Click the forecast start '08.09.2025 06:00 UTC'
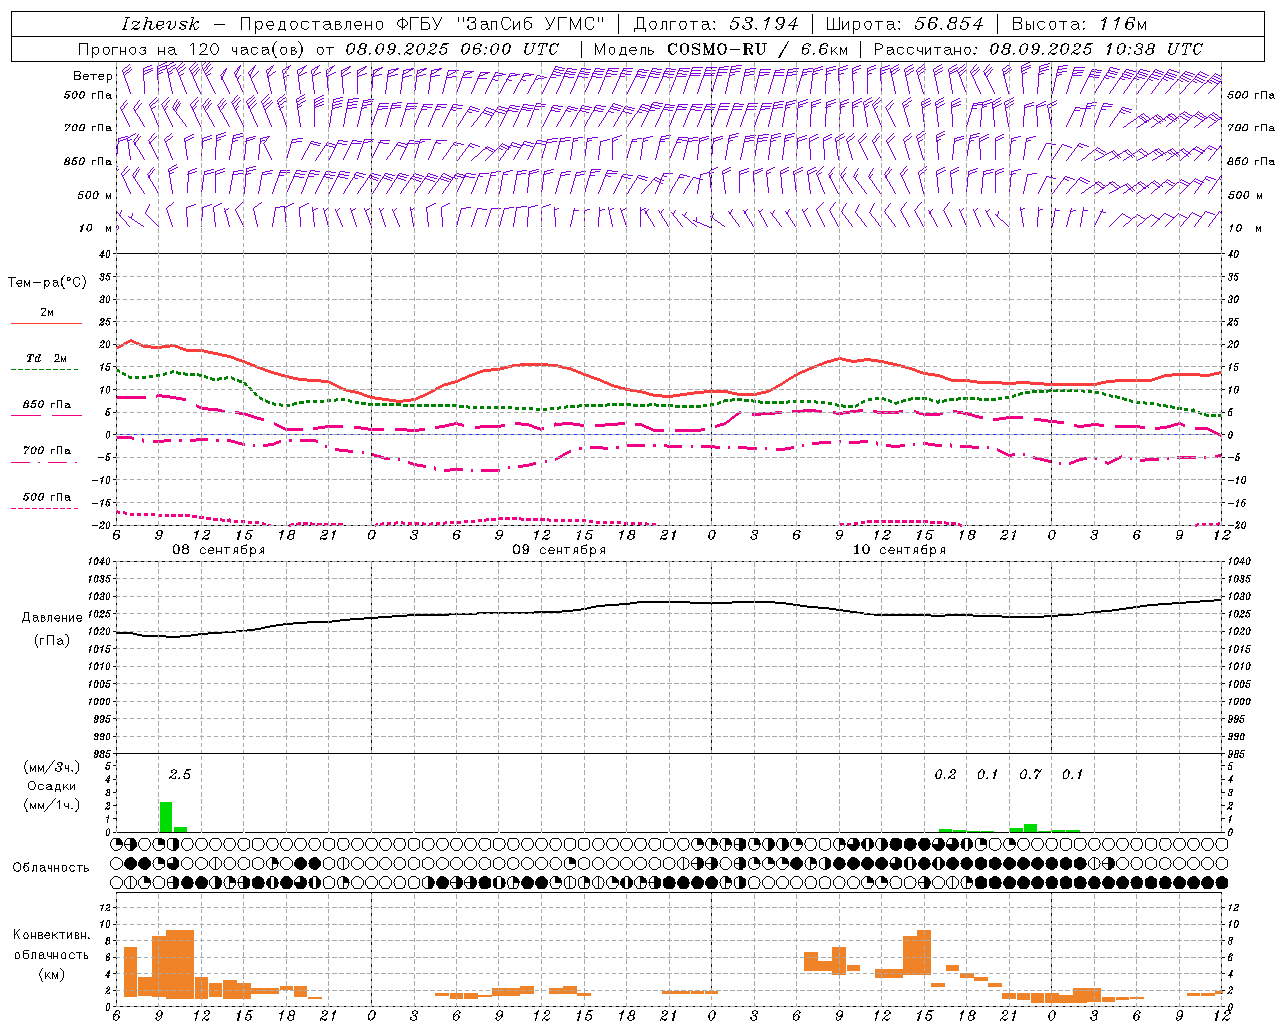This screenshot has width=1280, height=1024. click(x=452, y=49)
